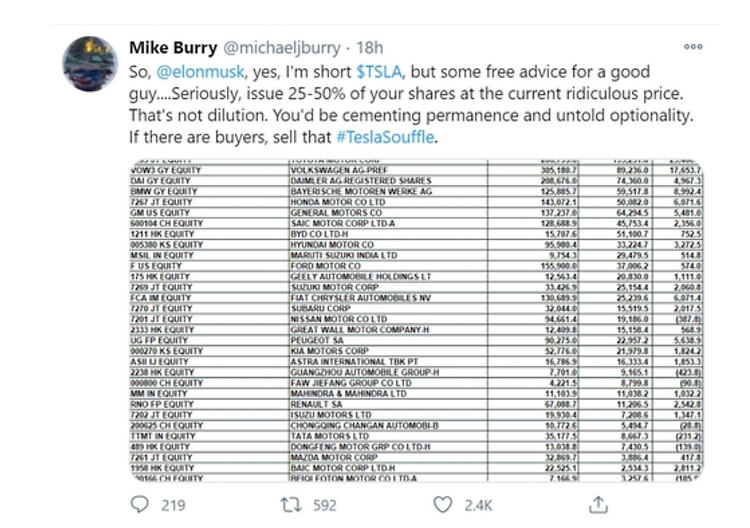Open the three-dot more options menu
Viewport: 750px width, 528px height.
click(693, 46)
